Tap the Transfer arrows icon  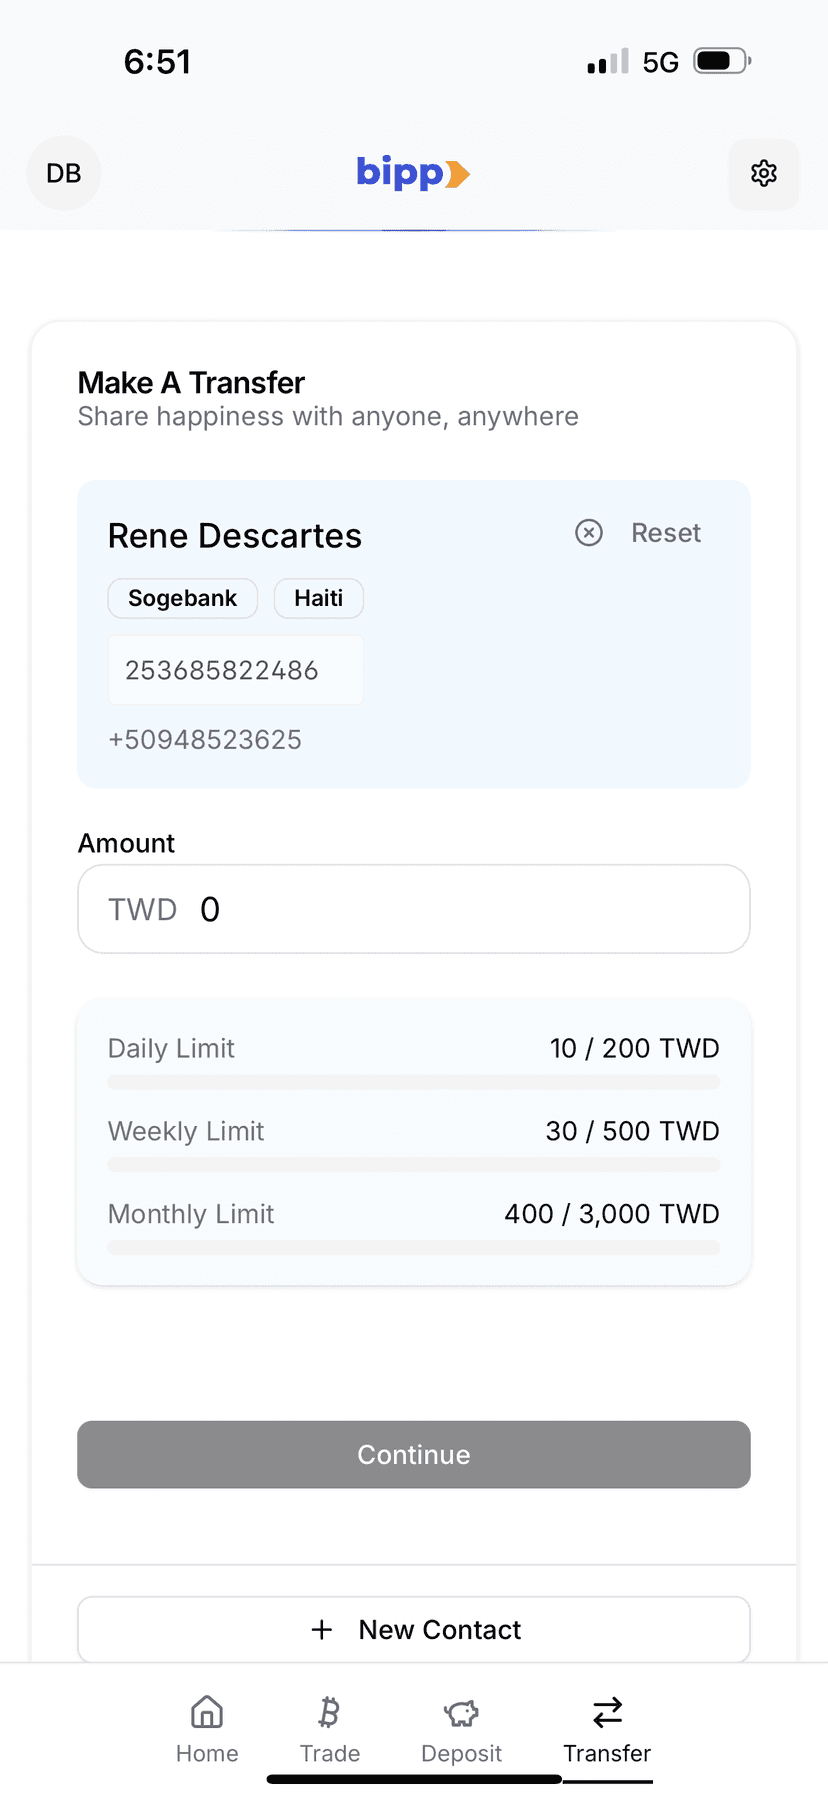point(607,1712)
